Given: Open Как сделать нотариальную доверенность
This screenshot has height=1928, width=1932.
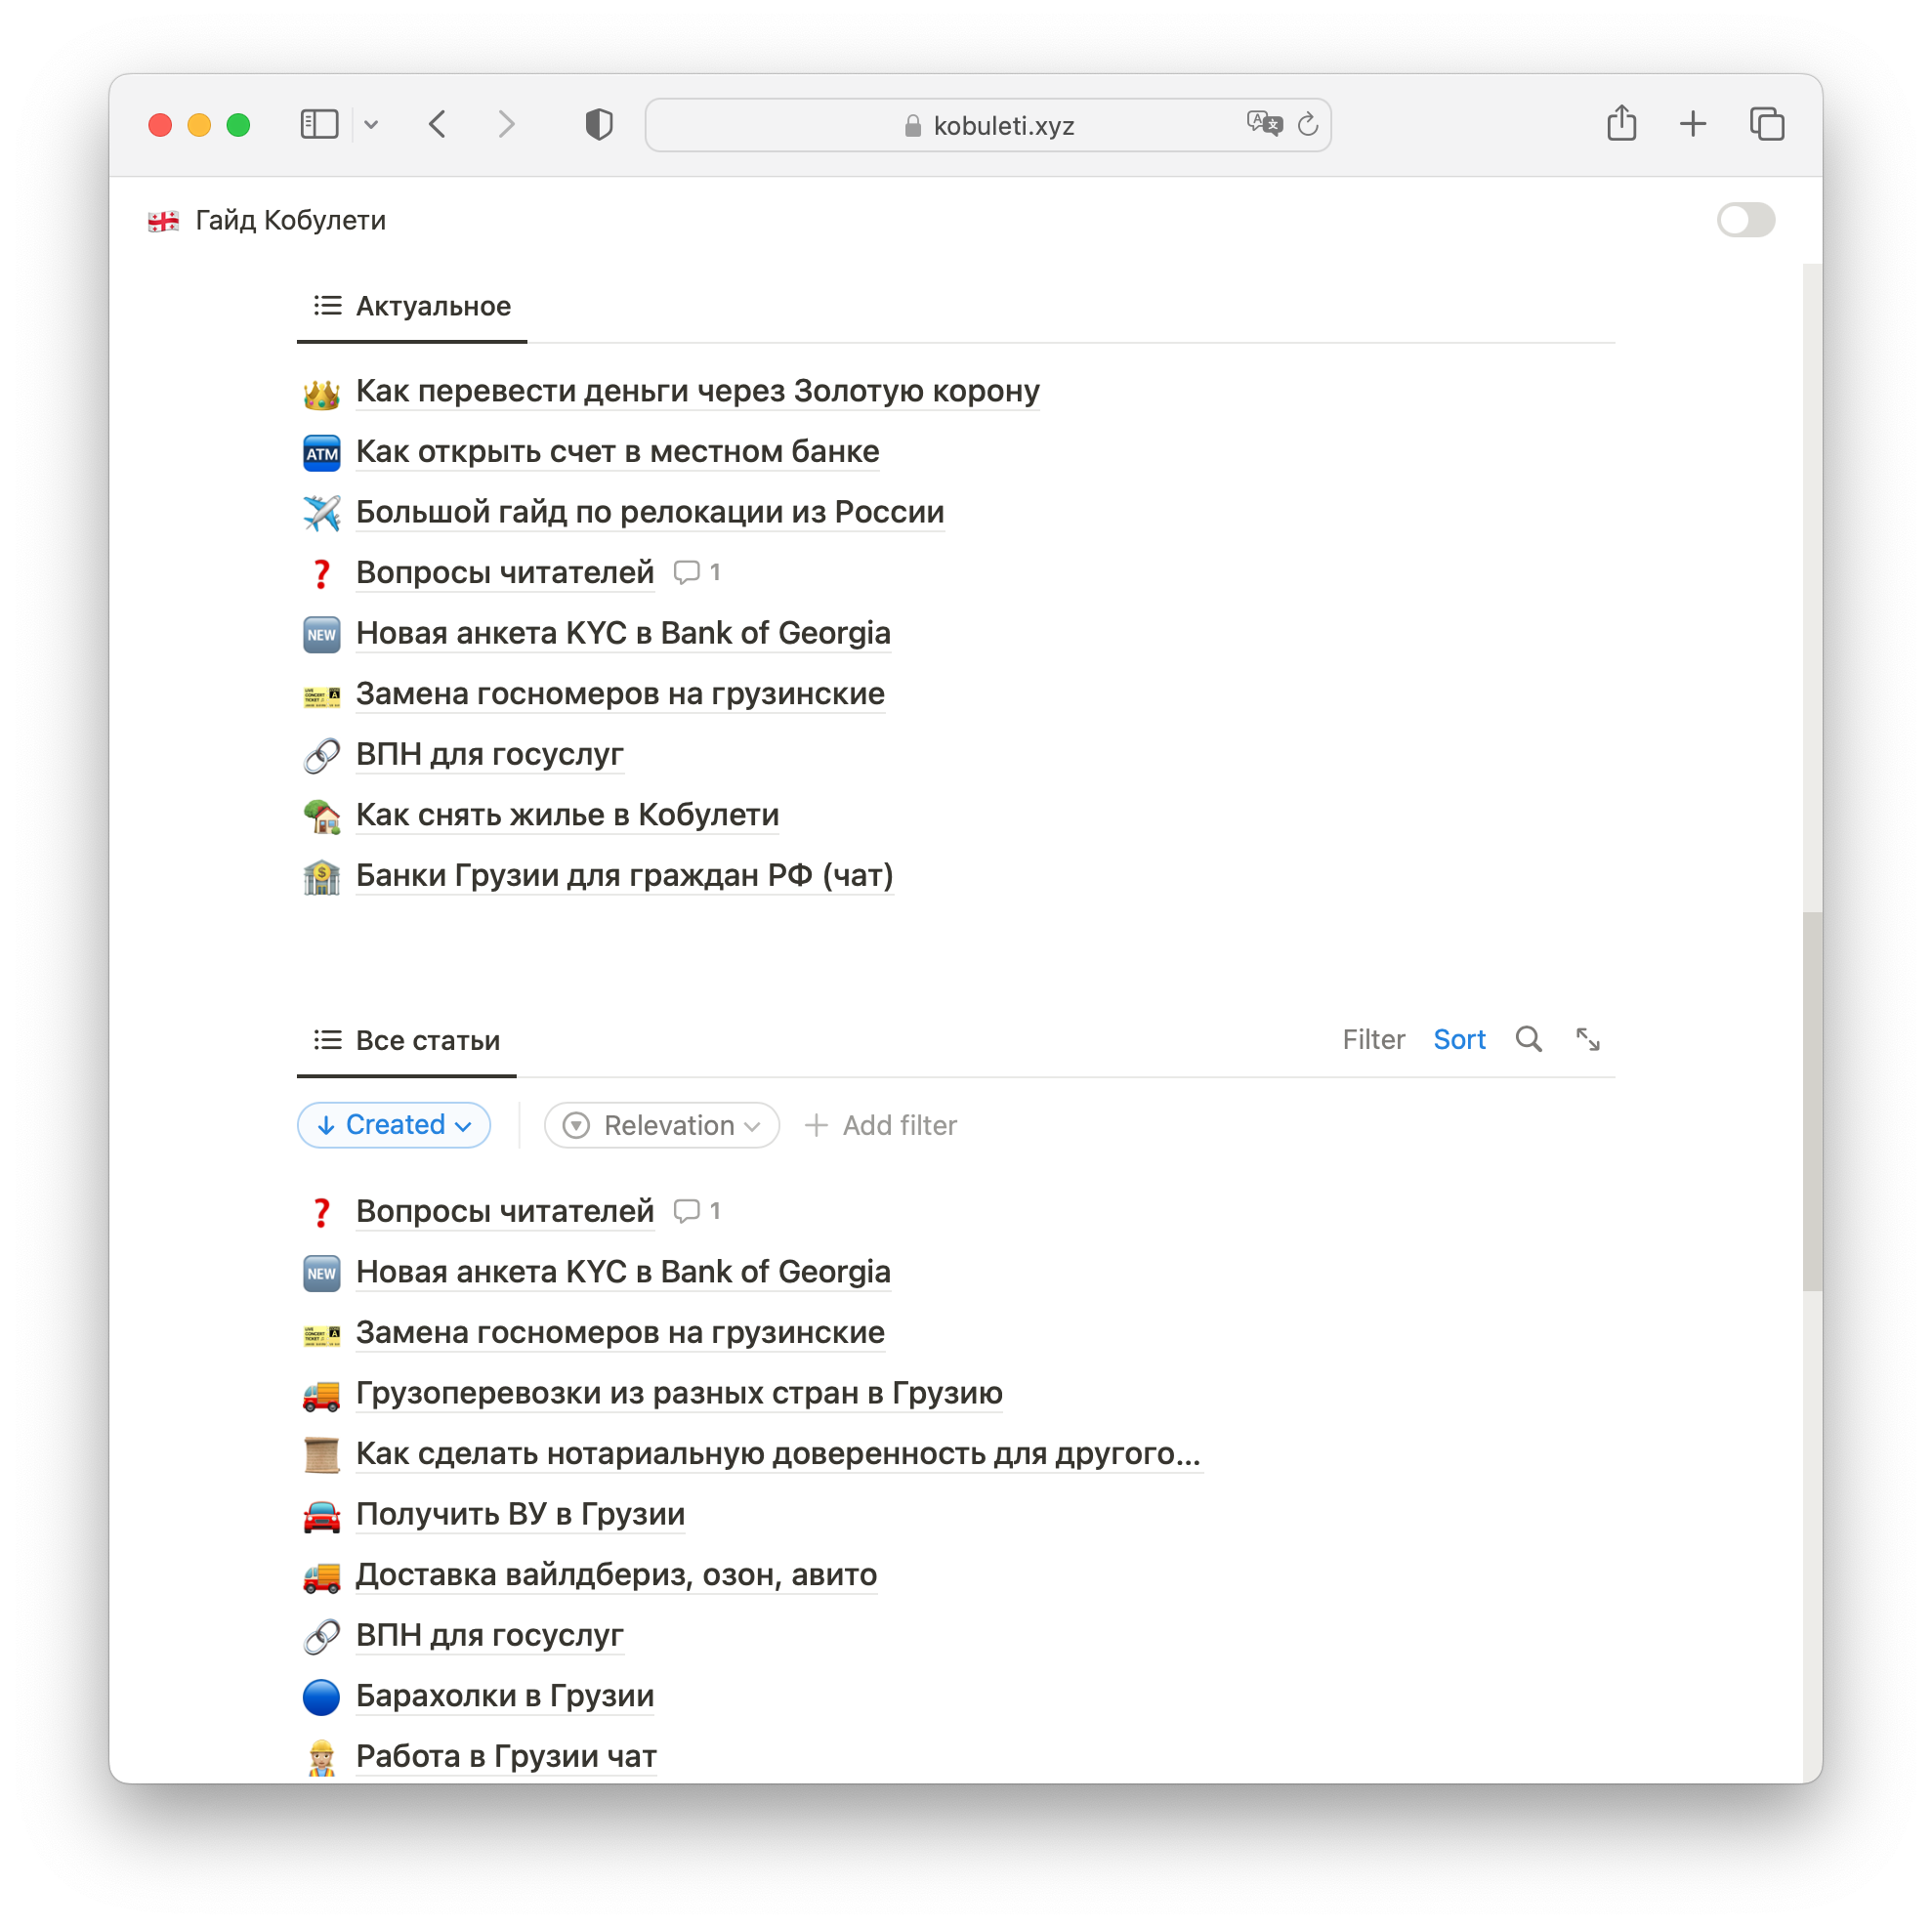Looking at the screenshot, I should [x=778, y=1454].
